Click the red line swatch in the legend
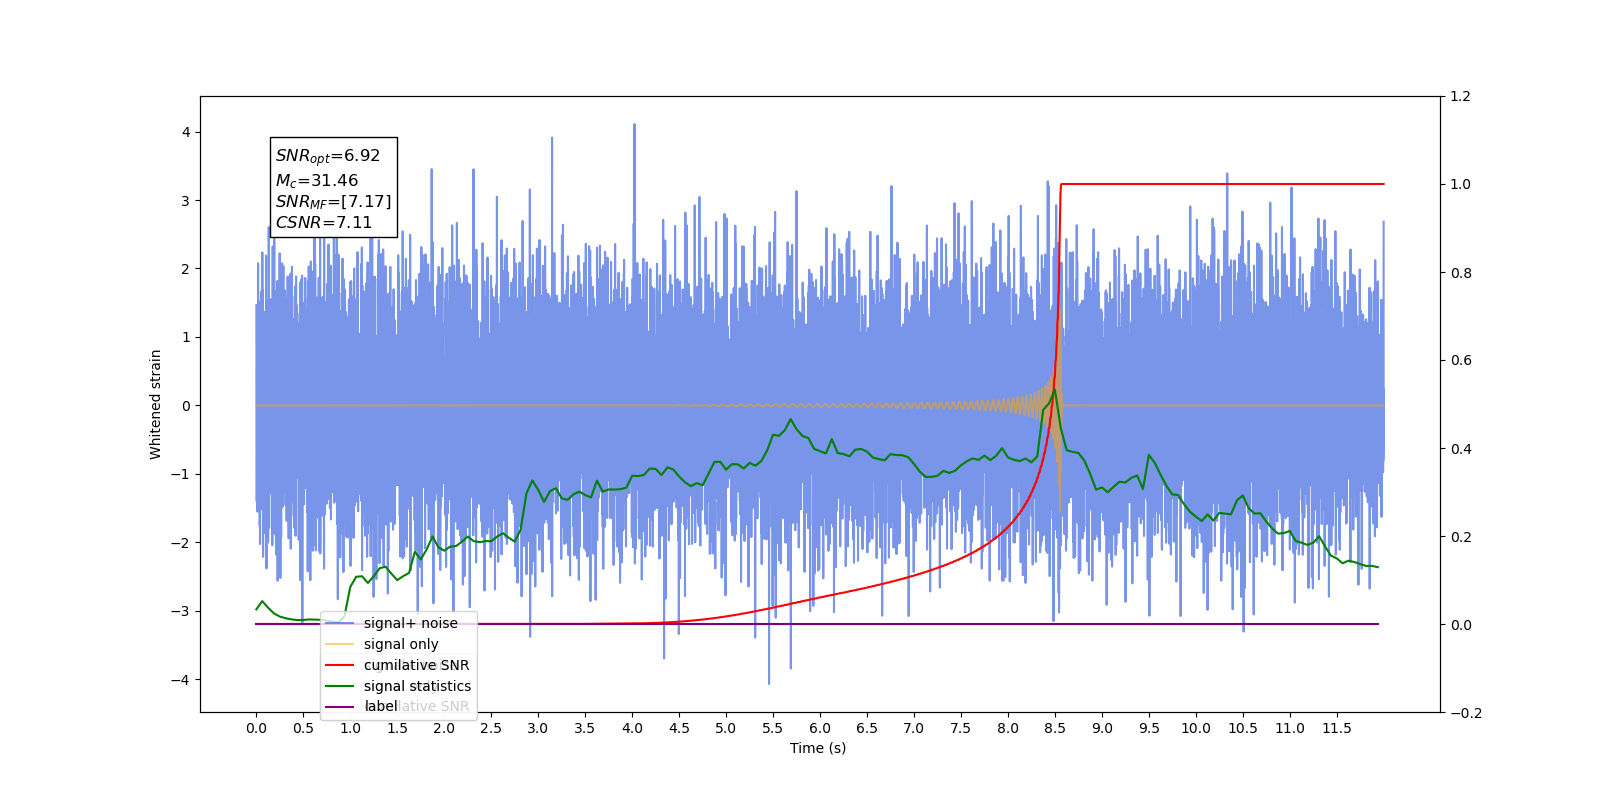The image size is (1600, 800). [340, 665]
